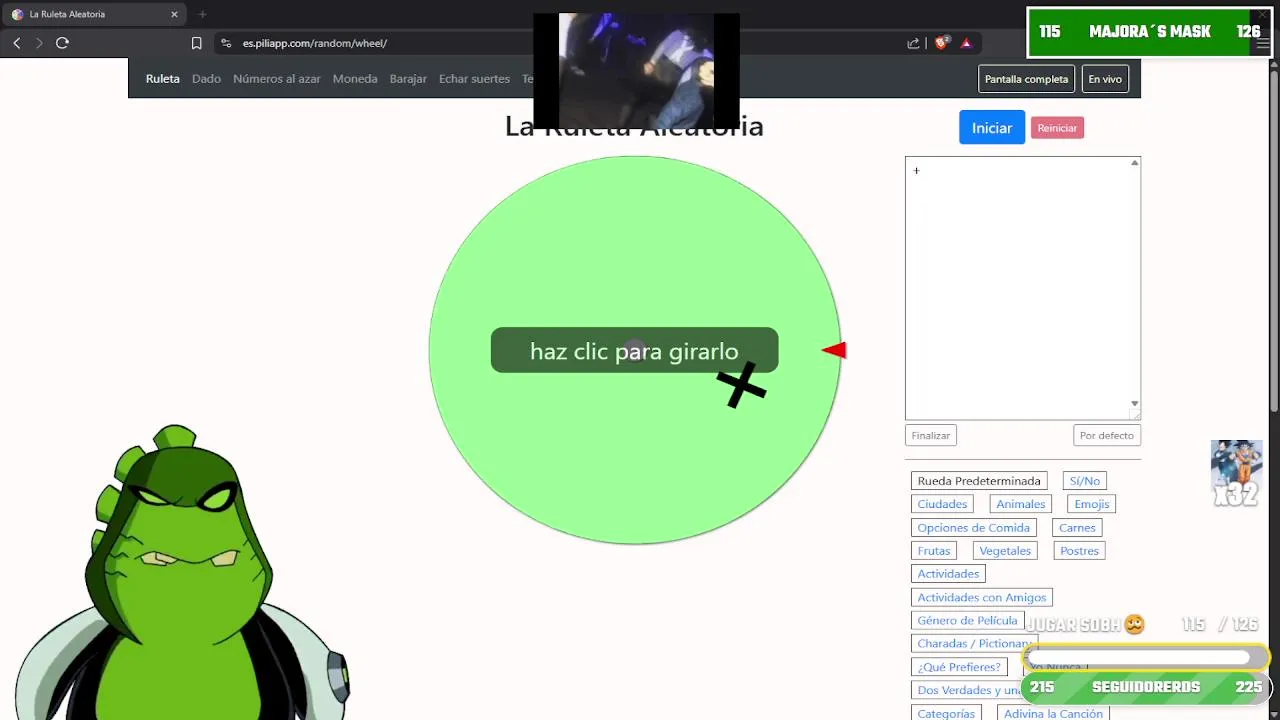Click the red pointer arrow on wheel
Image resolution: width=1280 pixels, height=720 pixels.
(834, 350)
